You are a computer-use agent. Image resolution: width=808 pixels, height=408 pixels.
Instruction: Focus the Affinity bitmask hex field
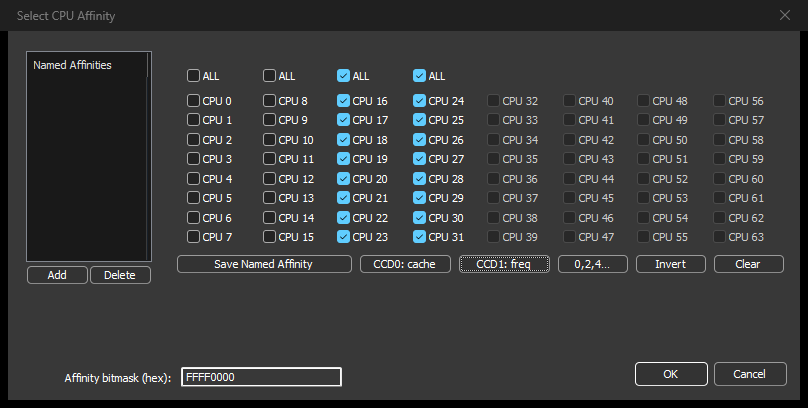(x=261, y=377)
